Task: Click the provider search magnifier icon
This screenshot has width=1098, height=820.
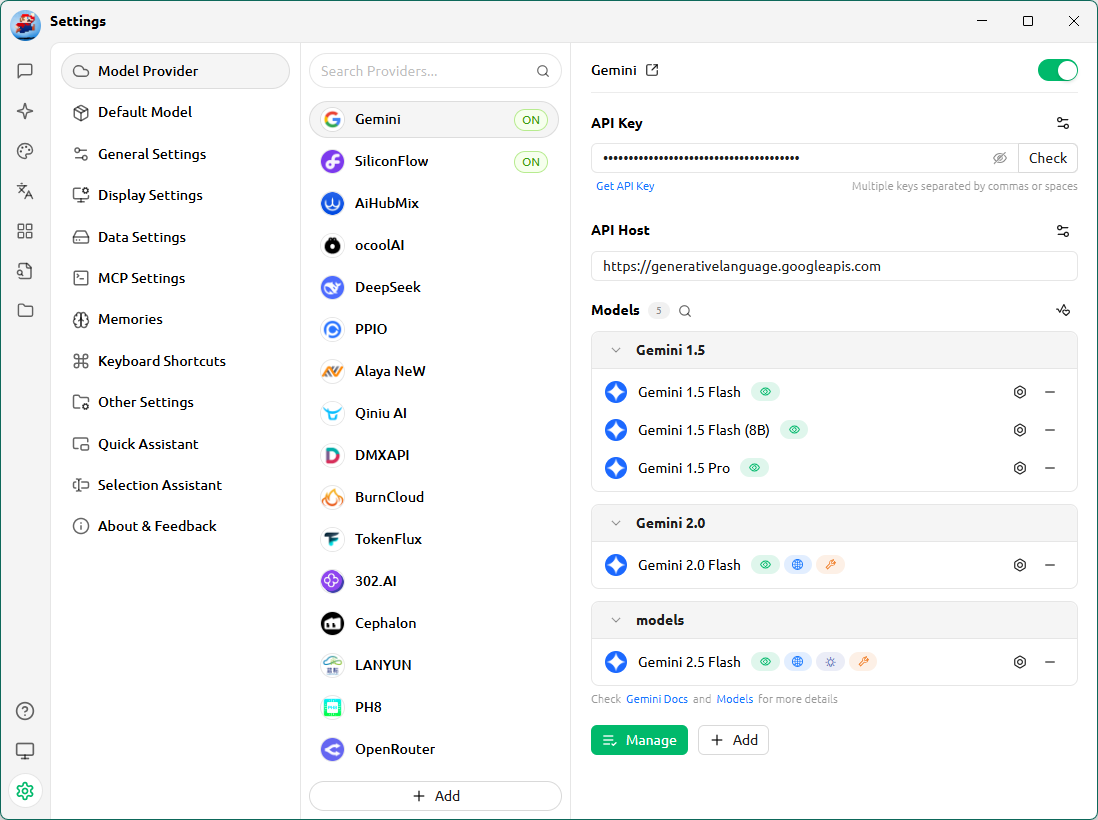Action: (x=543, y=71)
